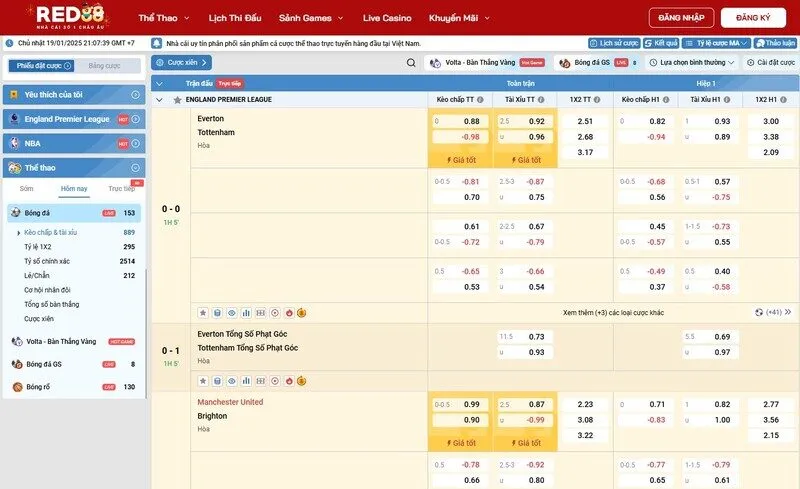800x489 pixels.
Task: Favorite the England Premier League star
Action: click(x=177, y=100)
